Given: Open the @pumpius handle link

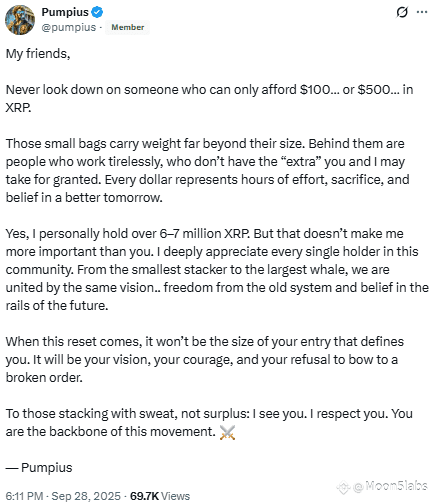Looking at the screenshot, I should 68,27.
